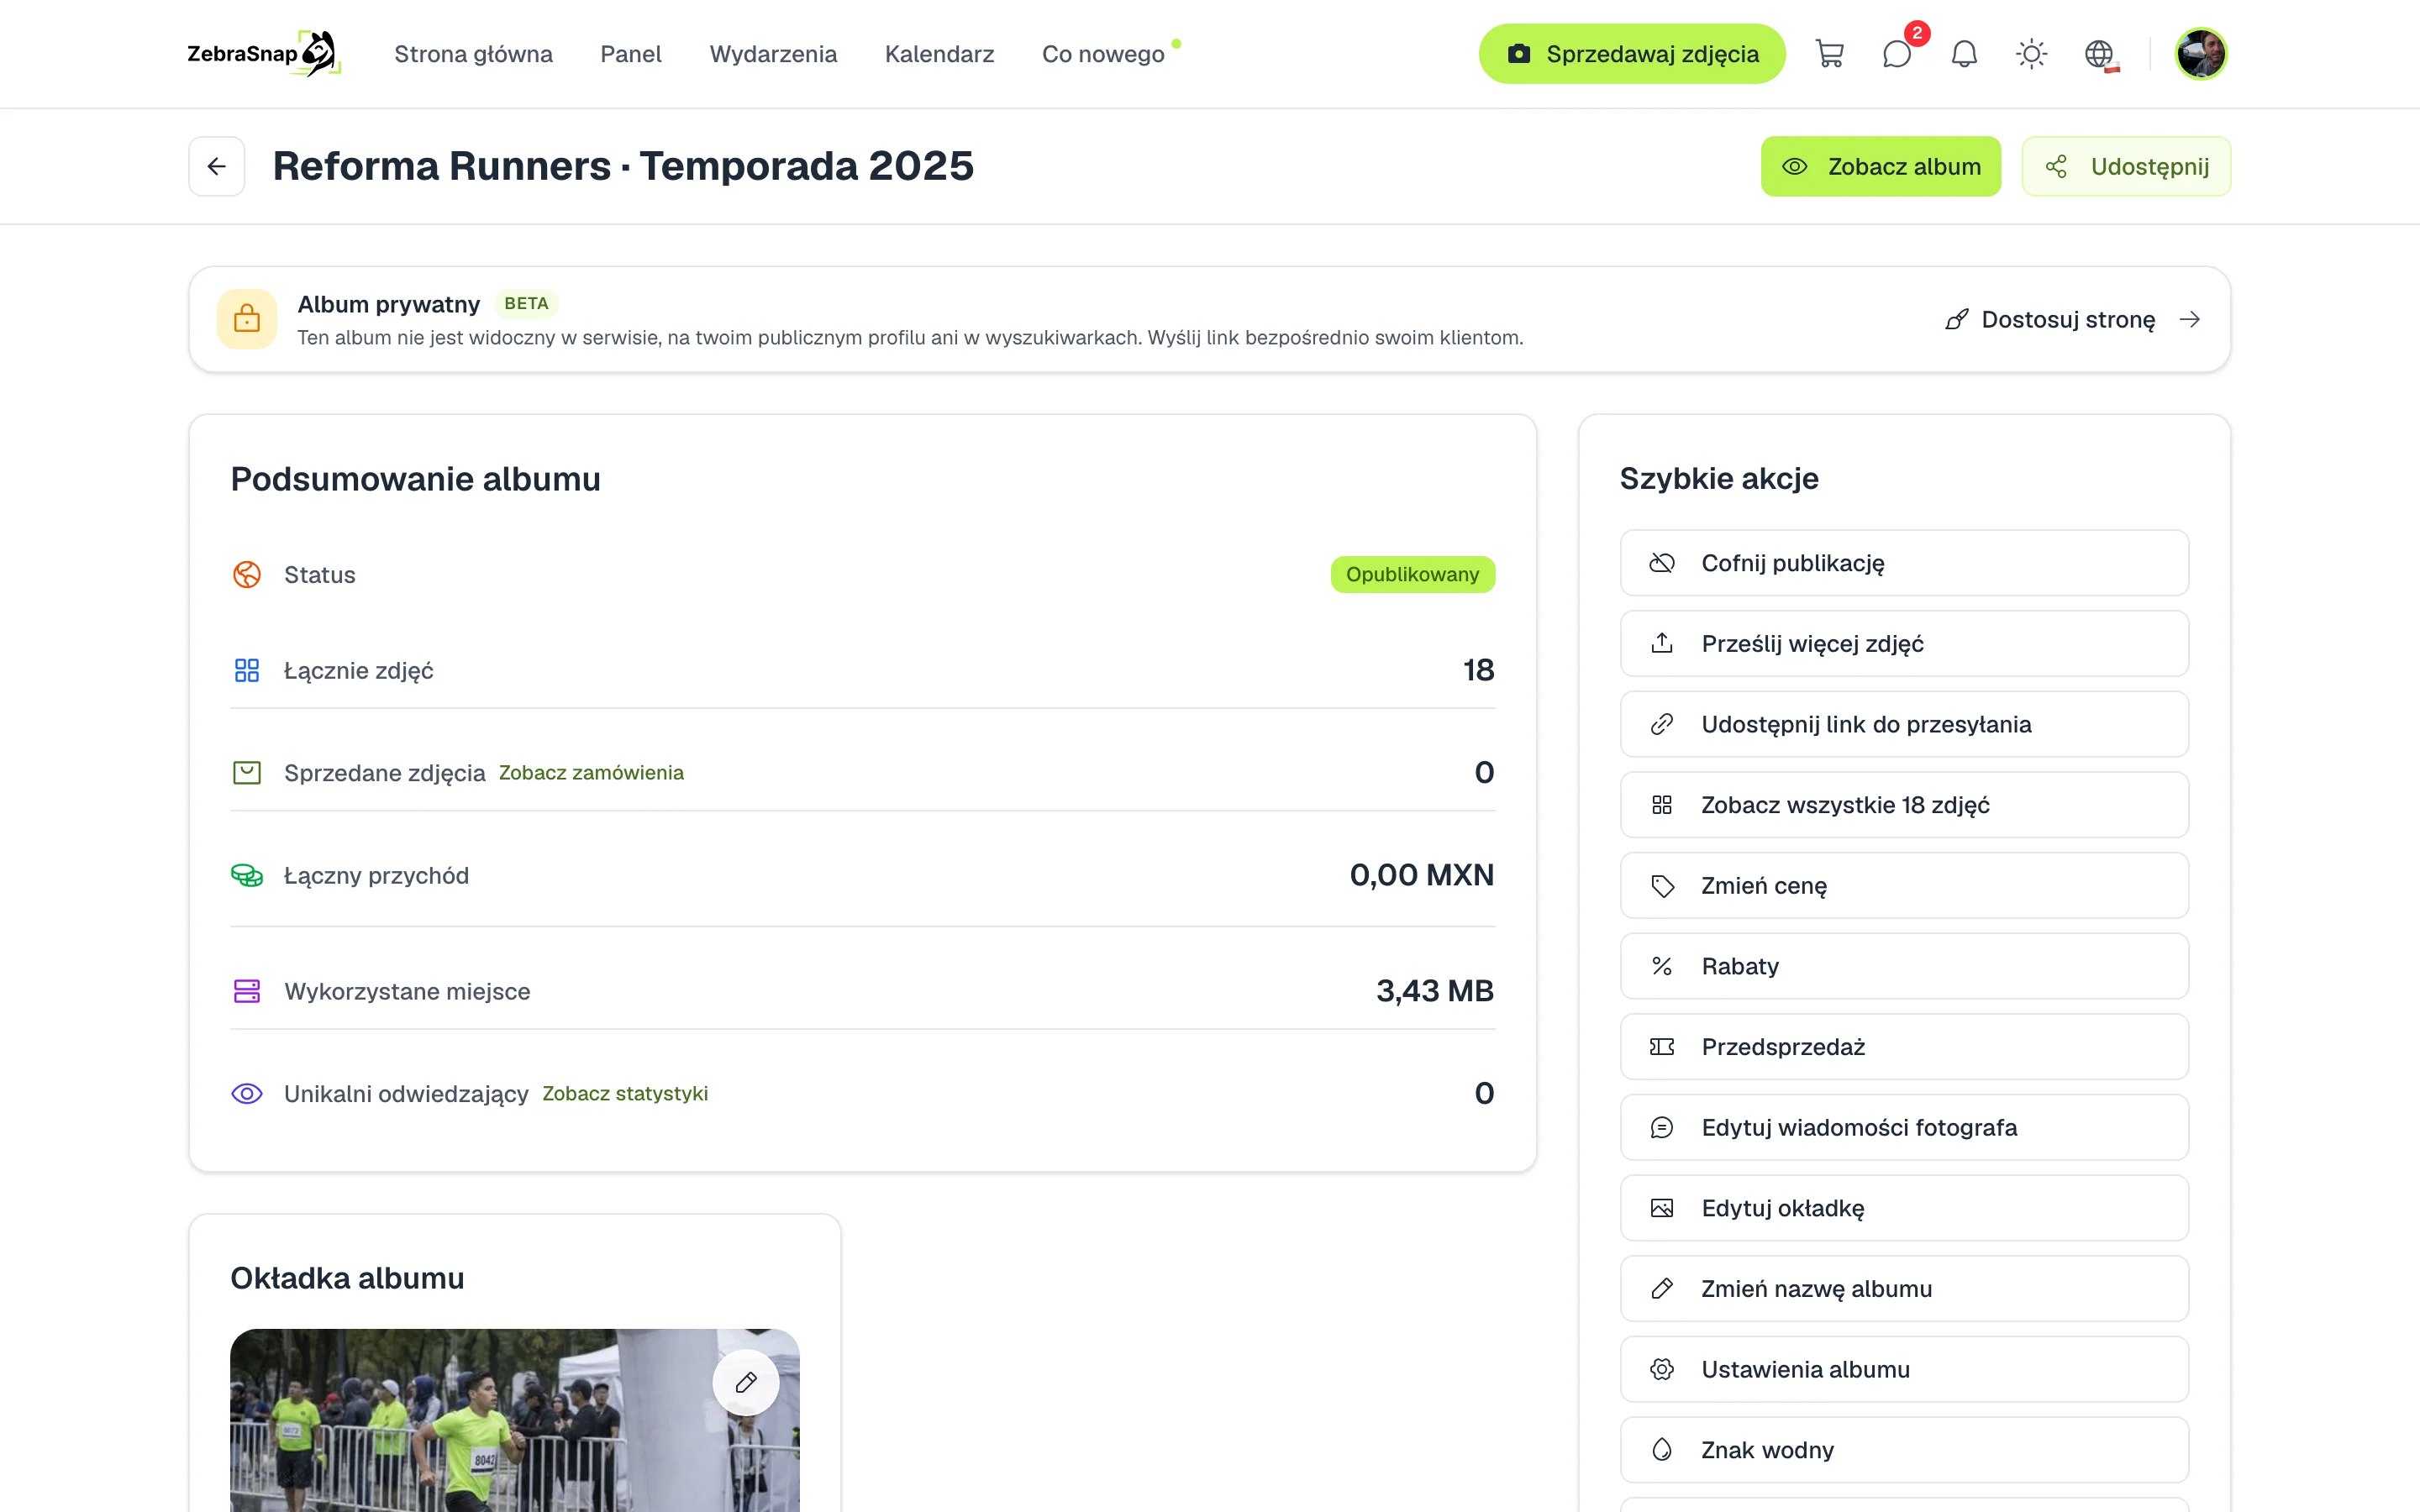Screen dimensions: 2420x1512
Task: Click Prześlij więcej zdjęć action
Action: pos(1904,643)
